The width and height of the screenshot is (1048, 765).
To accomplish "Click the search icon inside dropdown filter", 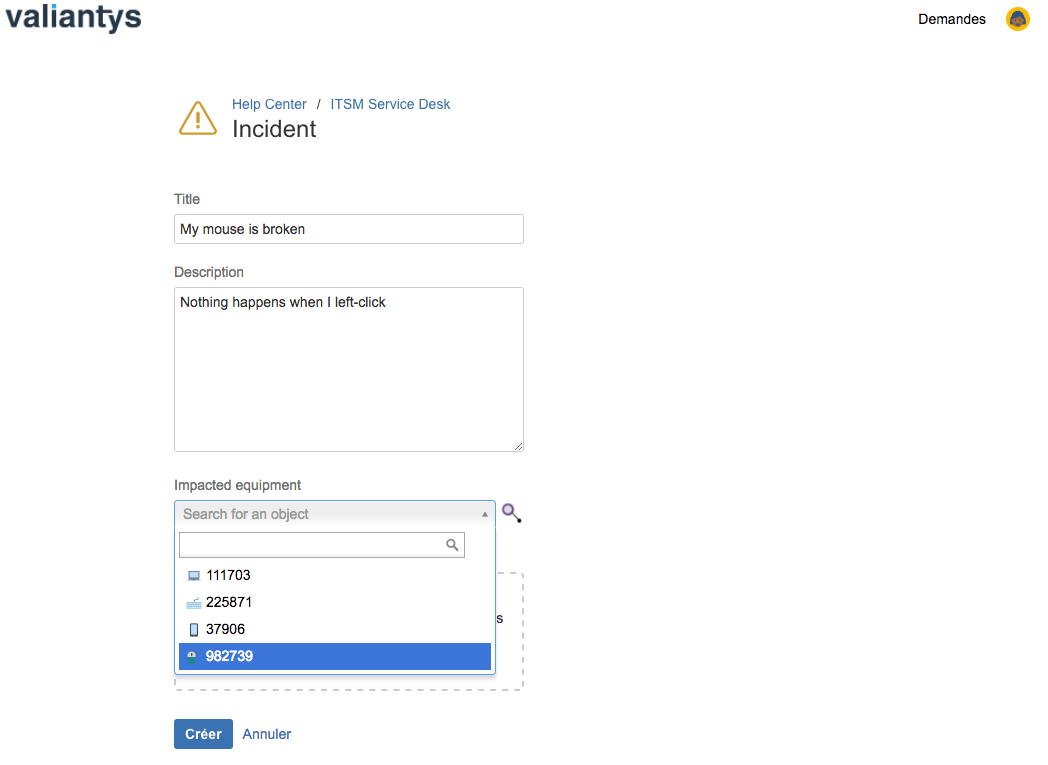I will [452, 545].
